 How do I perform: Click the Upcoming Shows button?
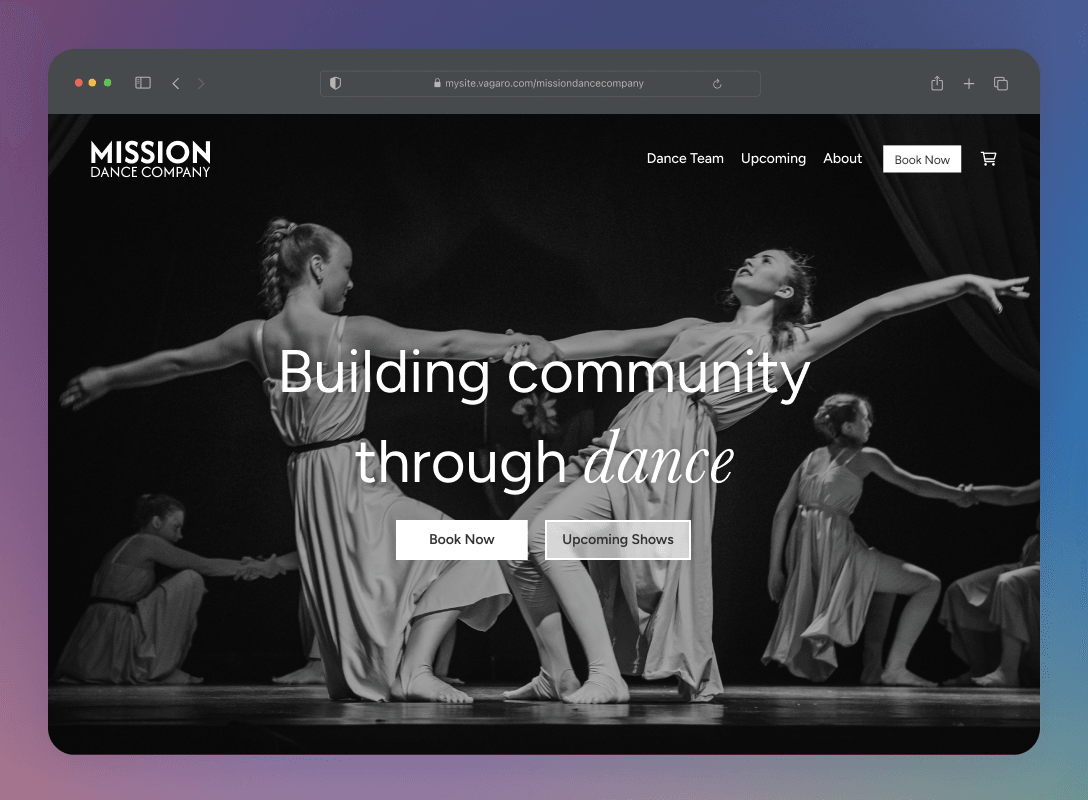(617, 540)
